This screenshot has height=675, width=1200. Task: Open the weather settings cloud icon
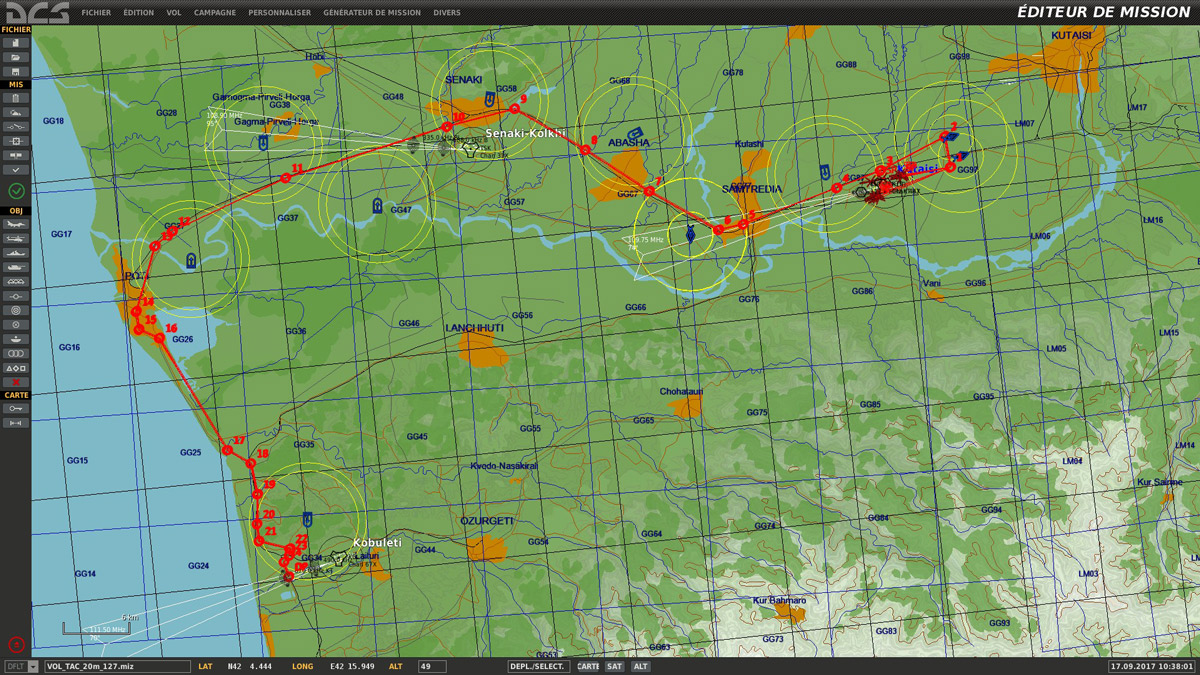(x=16, y=113)
